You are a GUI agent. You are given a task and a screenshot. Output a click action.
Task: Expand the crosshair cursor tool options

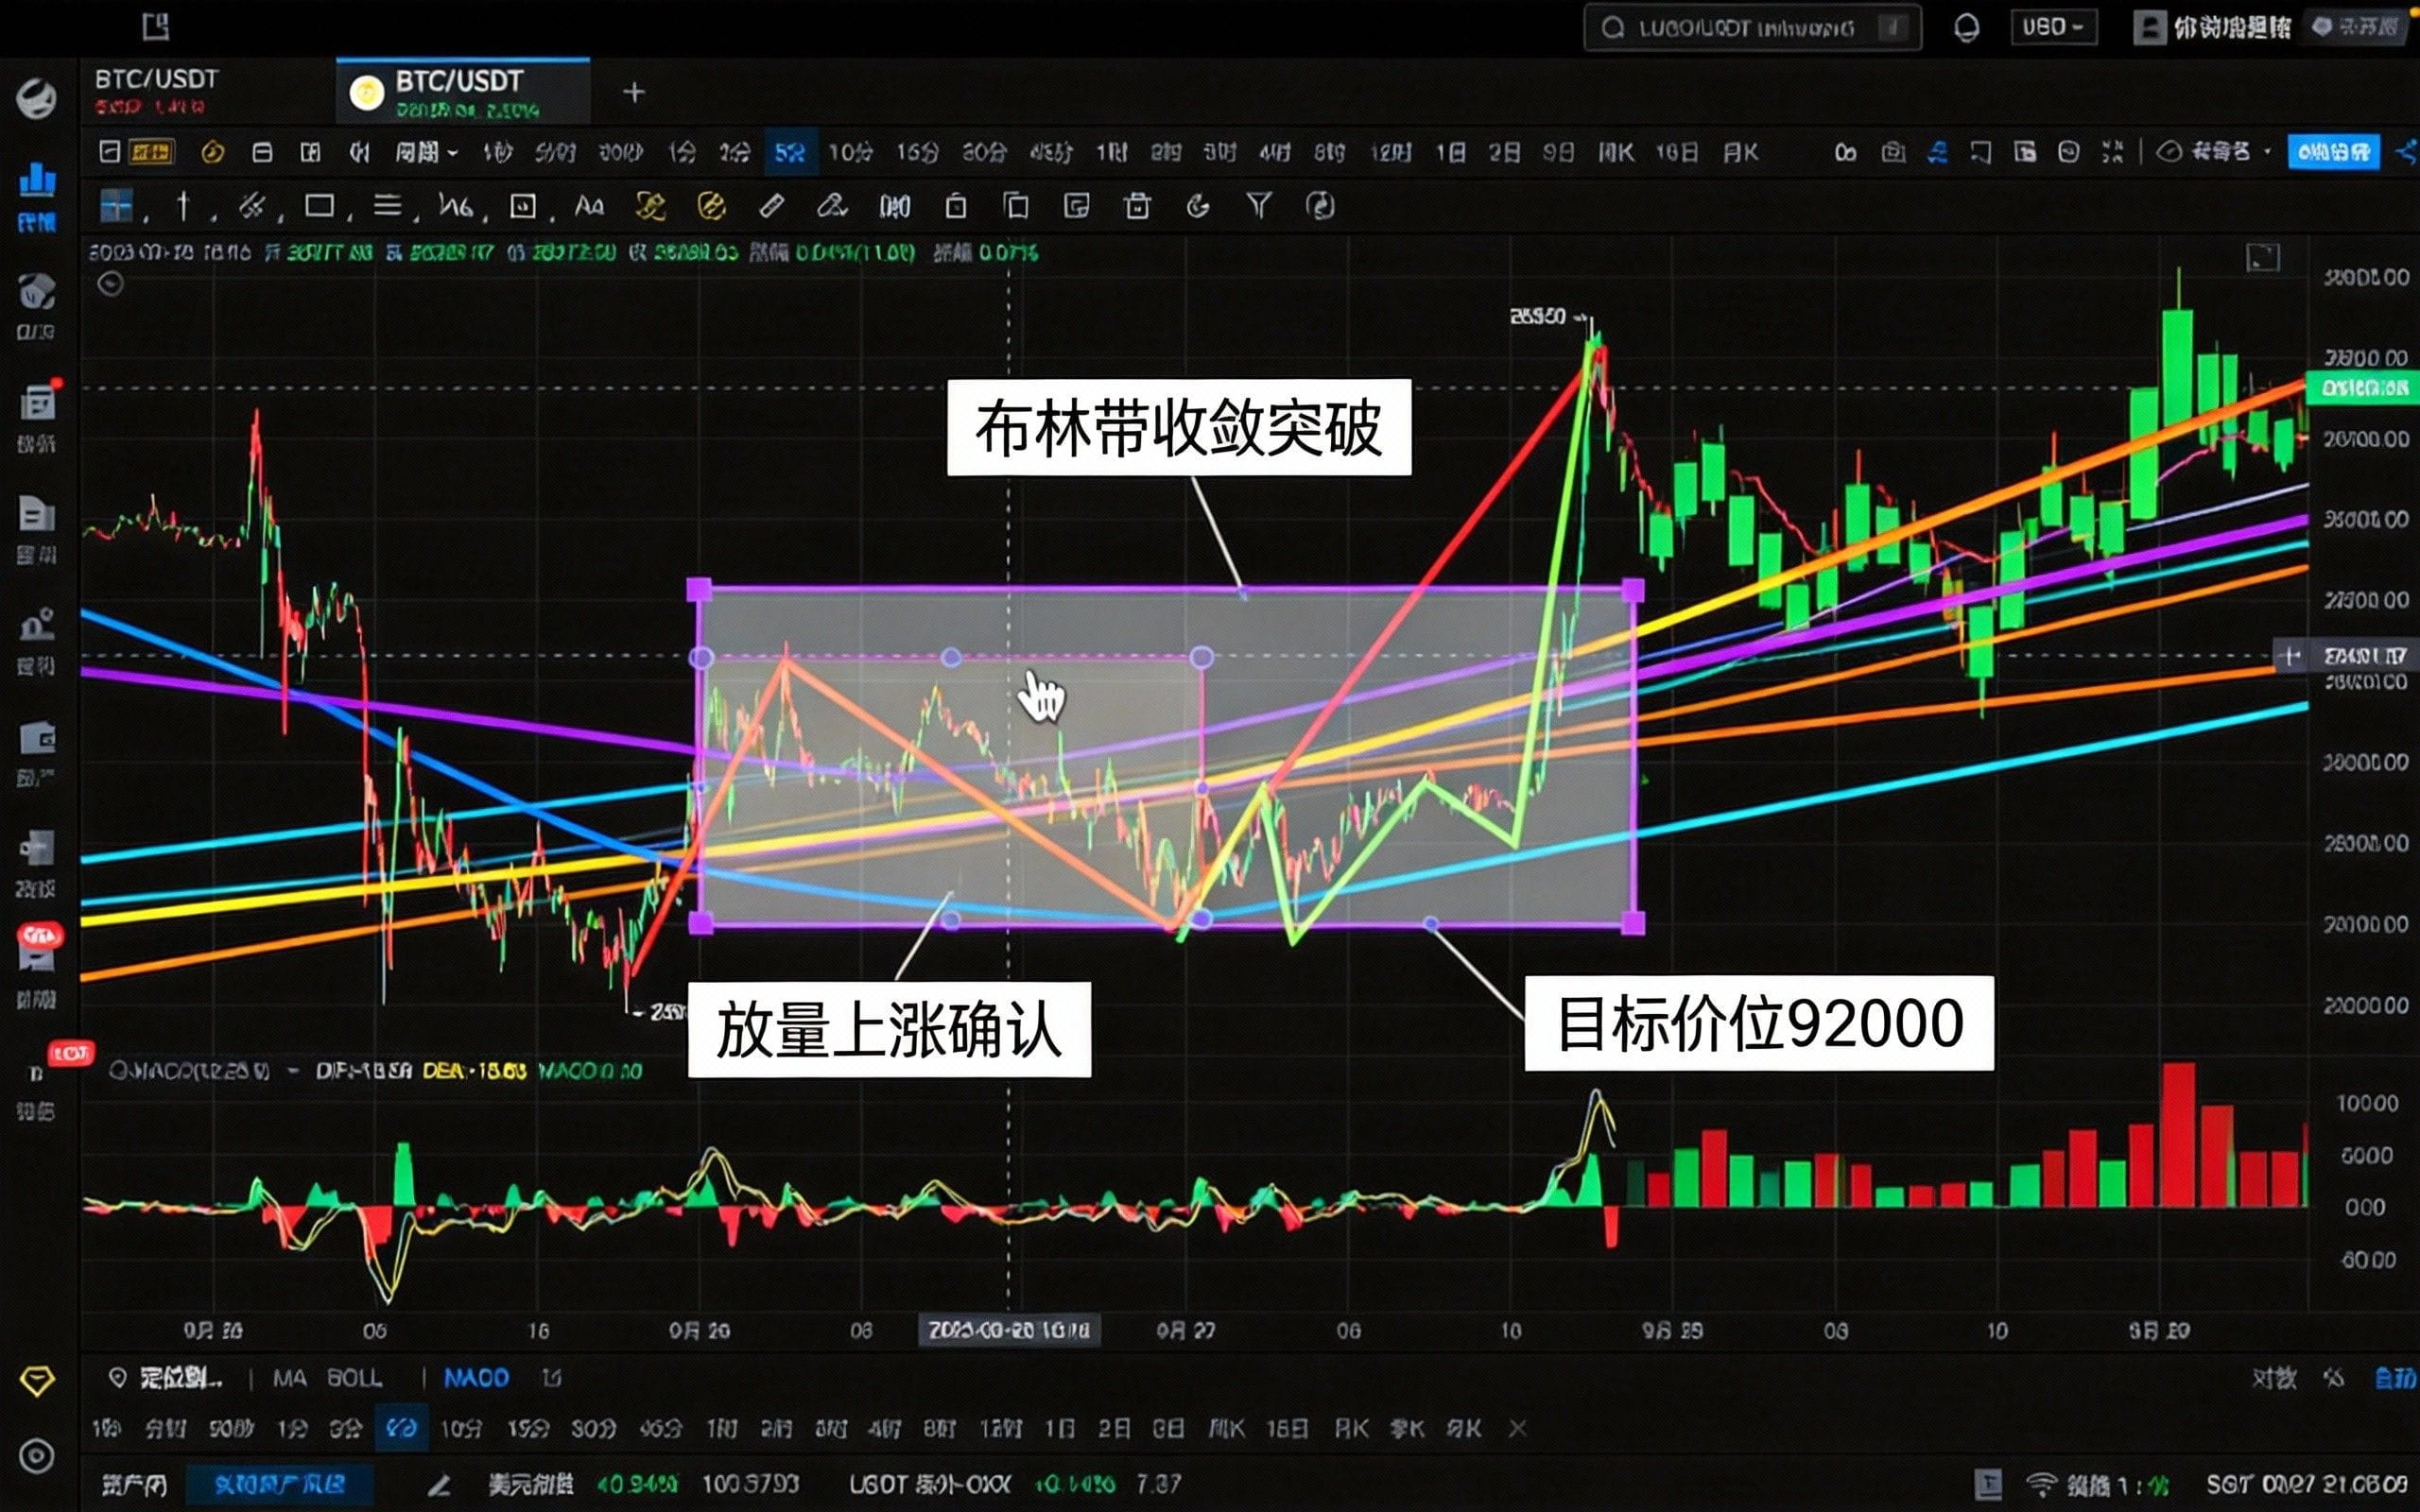point(148,218)
